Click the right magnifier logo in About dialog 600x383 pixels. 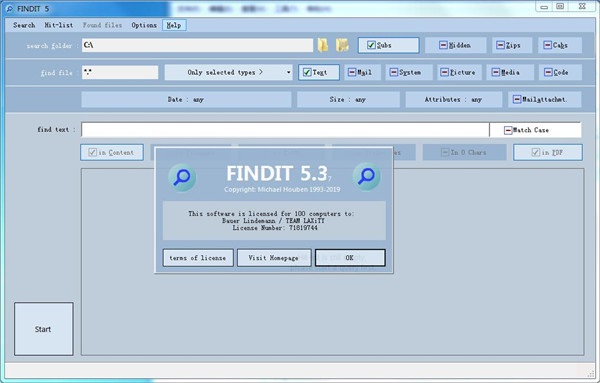(367, 177)
